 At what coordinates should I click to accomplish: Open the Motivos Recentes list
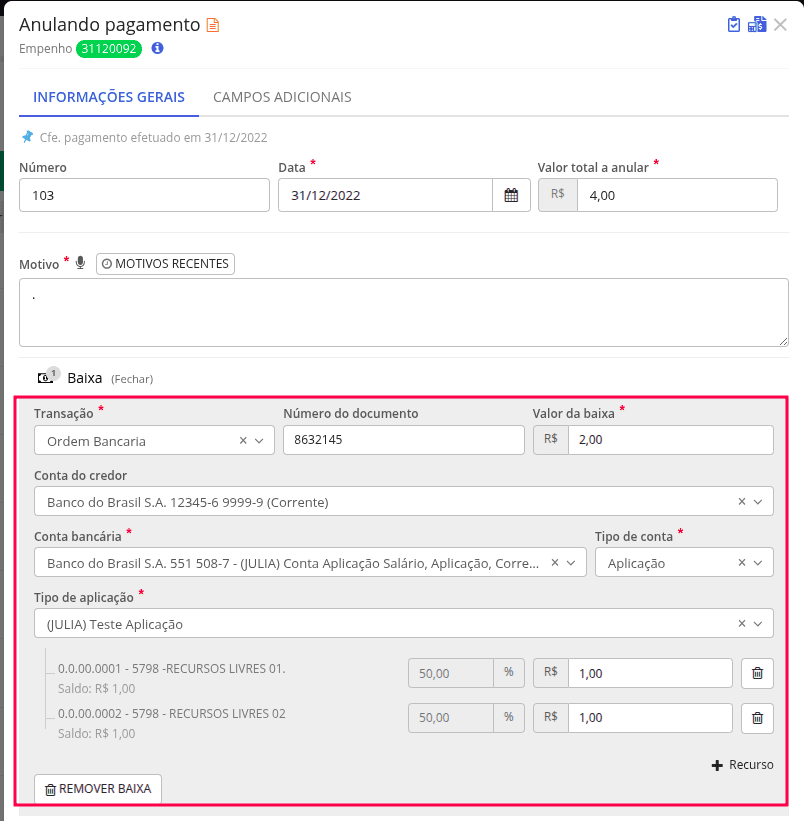click(x=165, y=264)
